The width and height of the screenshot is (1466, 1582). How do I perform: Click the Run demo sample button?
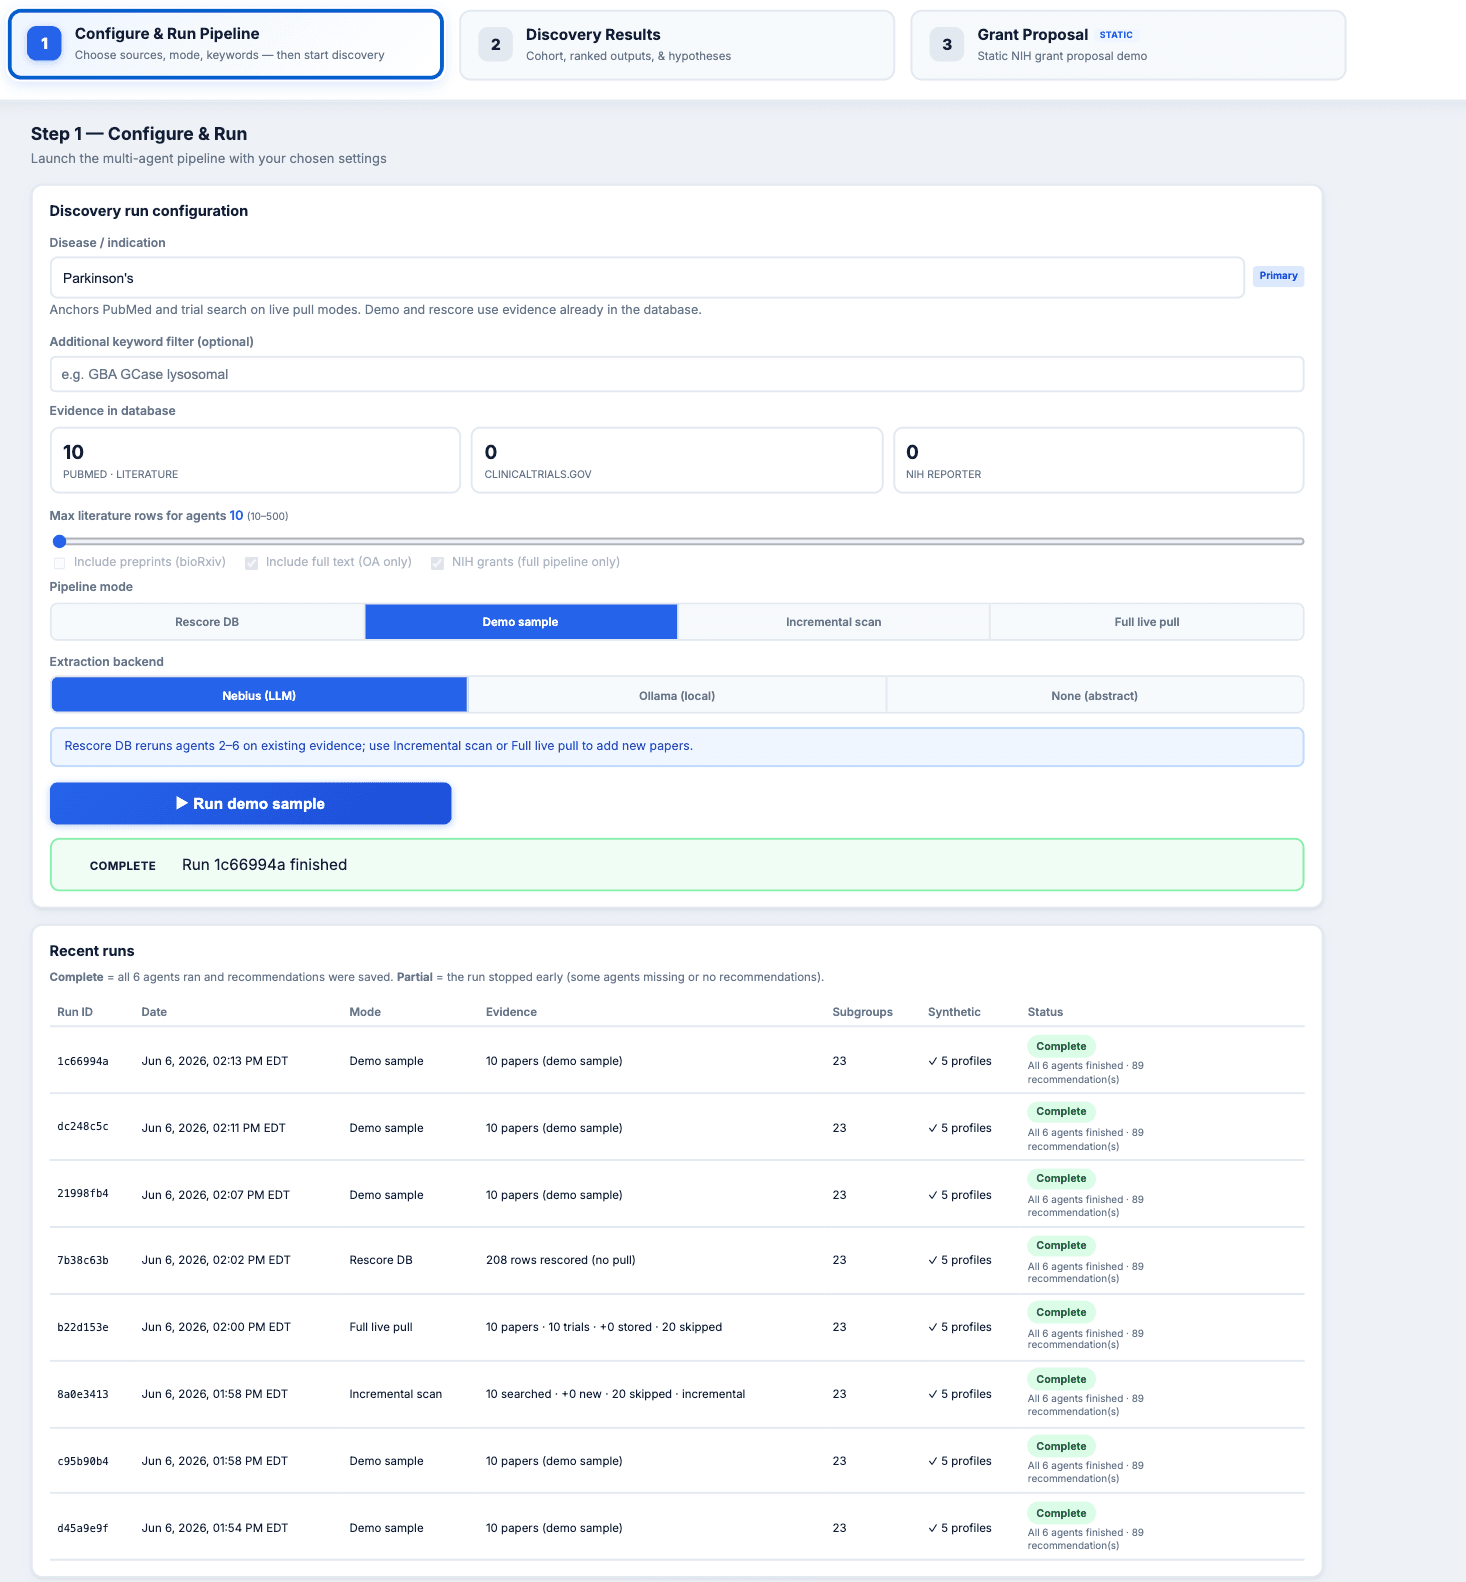click(x=251, y=803)
